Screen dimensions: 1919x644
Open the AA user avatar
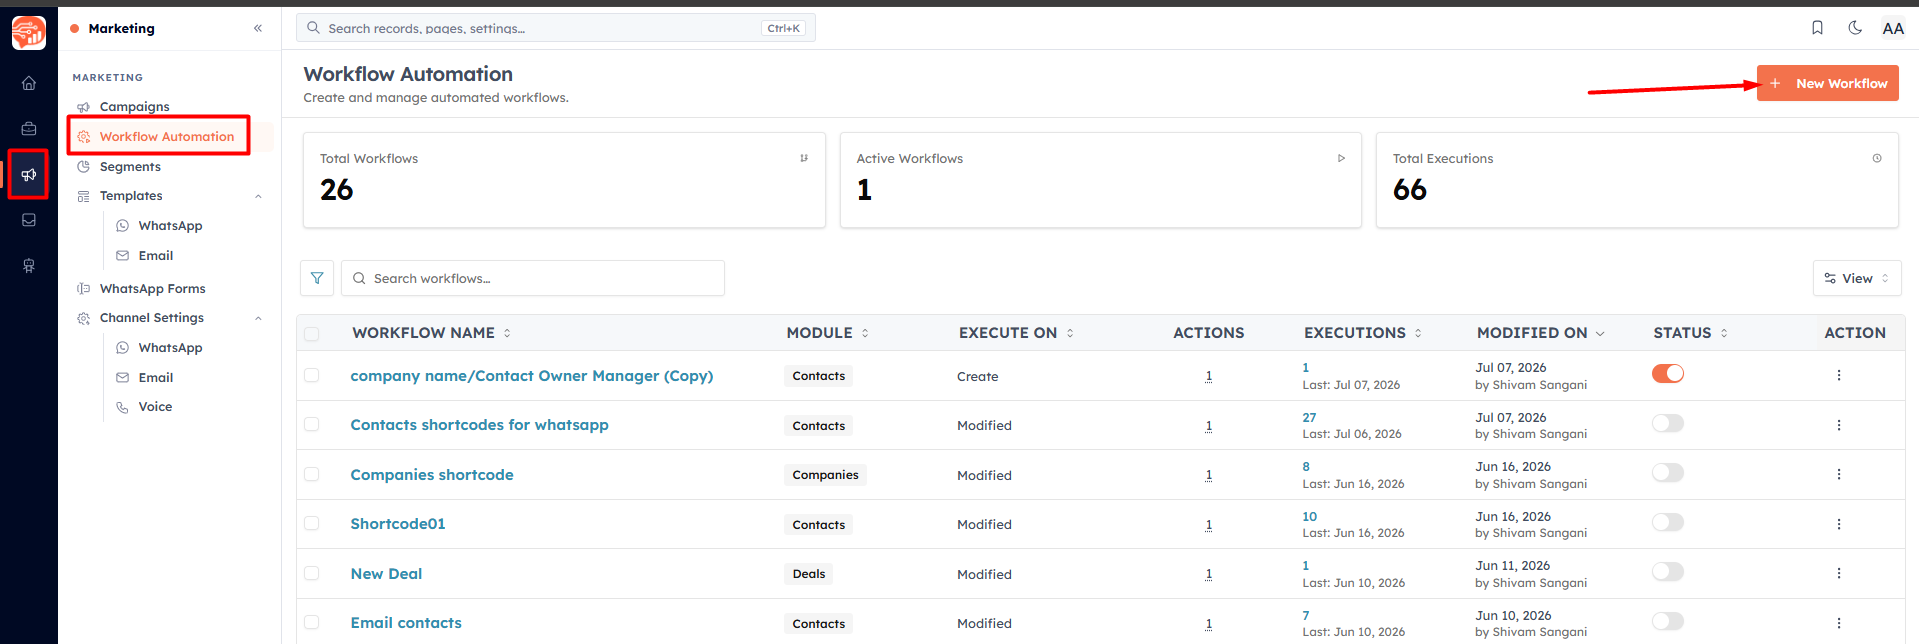point(1892,28)
